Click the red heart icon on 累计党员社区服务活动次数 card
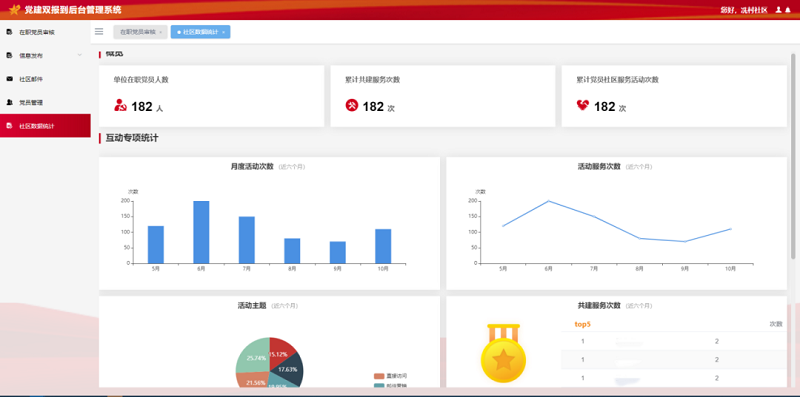The height and width of the screenshot is (397, 800). click(583, 105)
